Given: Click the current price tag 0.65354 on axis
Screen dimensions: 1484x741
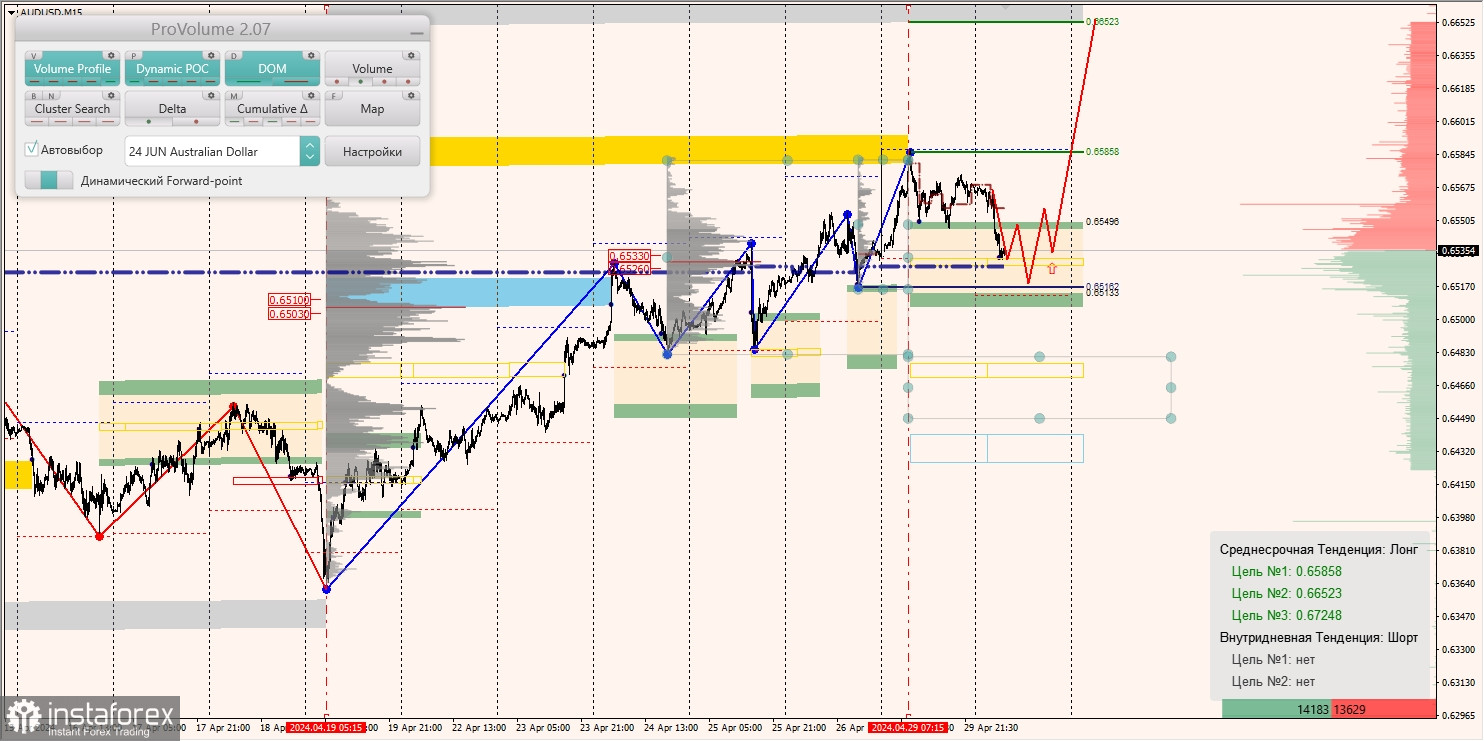Looking at the screenshot, I should 1459,251.
